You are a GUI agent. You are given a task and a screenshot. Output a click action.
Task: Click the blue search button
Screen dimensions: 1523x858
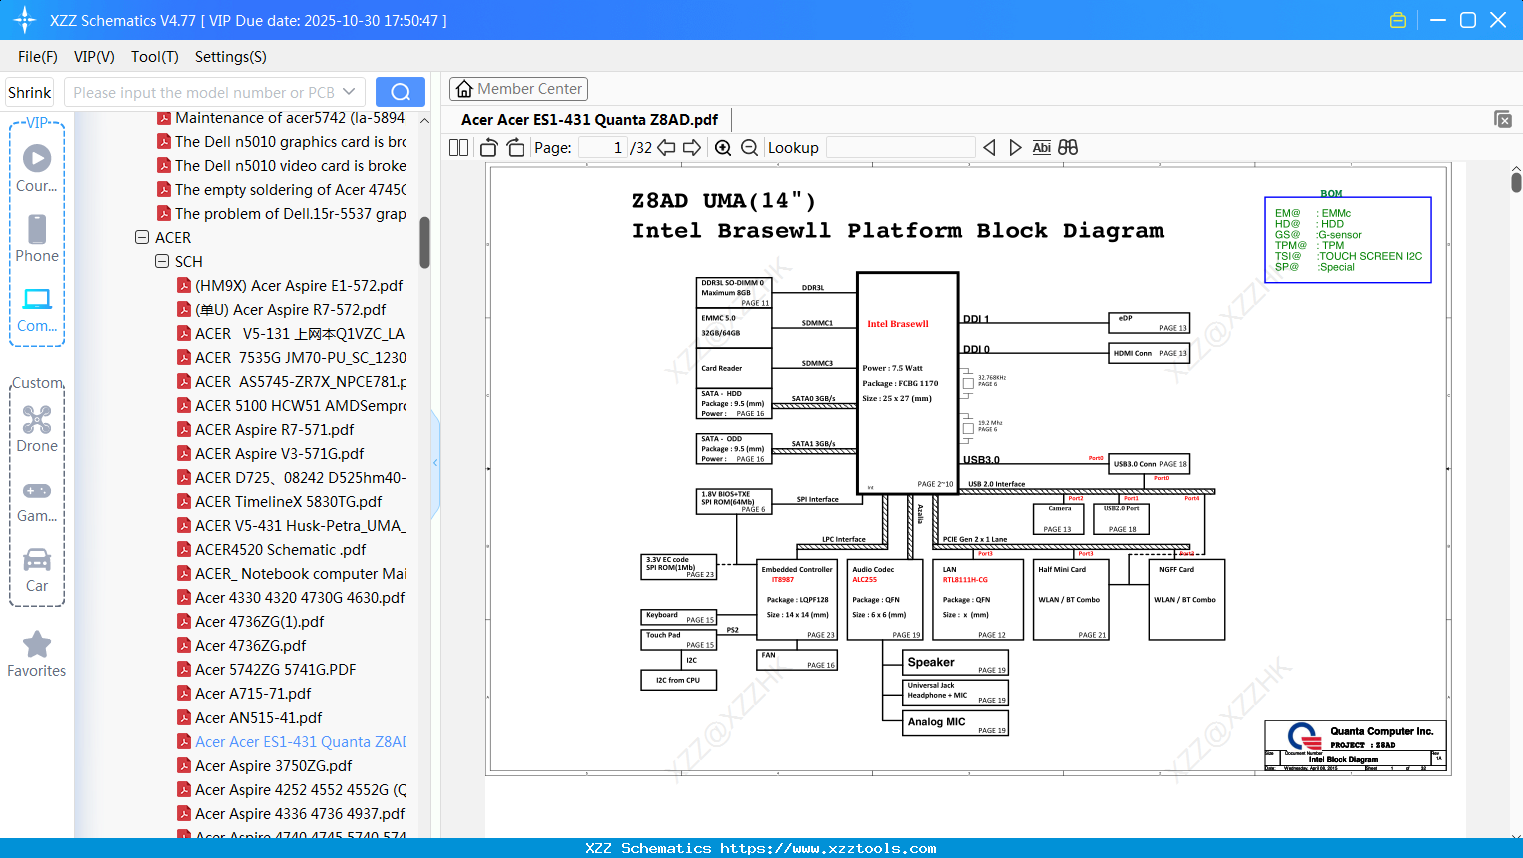tap(400, 92)
